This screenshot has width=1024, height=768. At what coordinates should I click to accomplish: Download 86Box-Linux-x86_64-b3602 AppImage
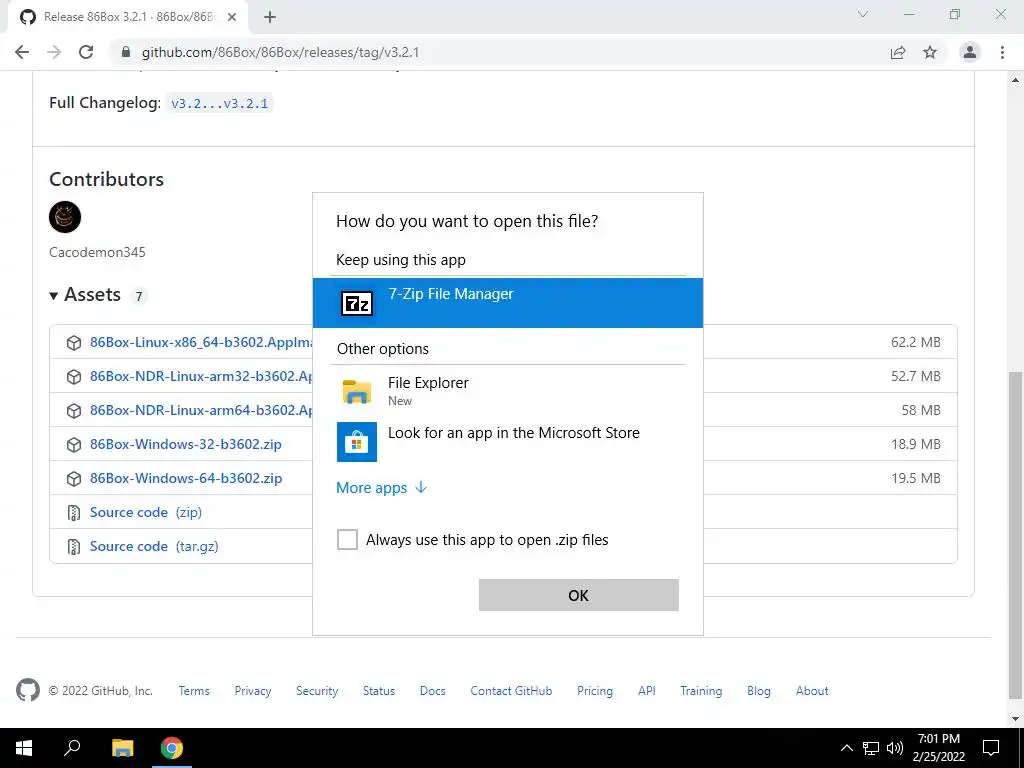201,342
